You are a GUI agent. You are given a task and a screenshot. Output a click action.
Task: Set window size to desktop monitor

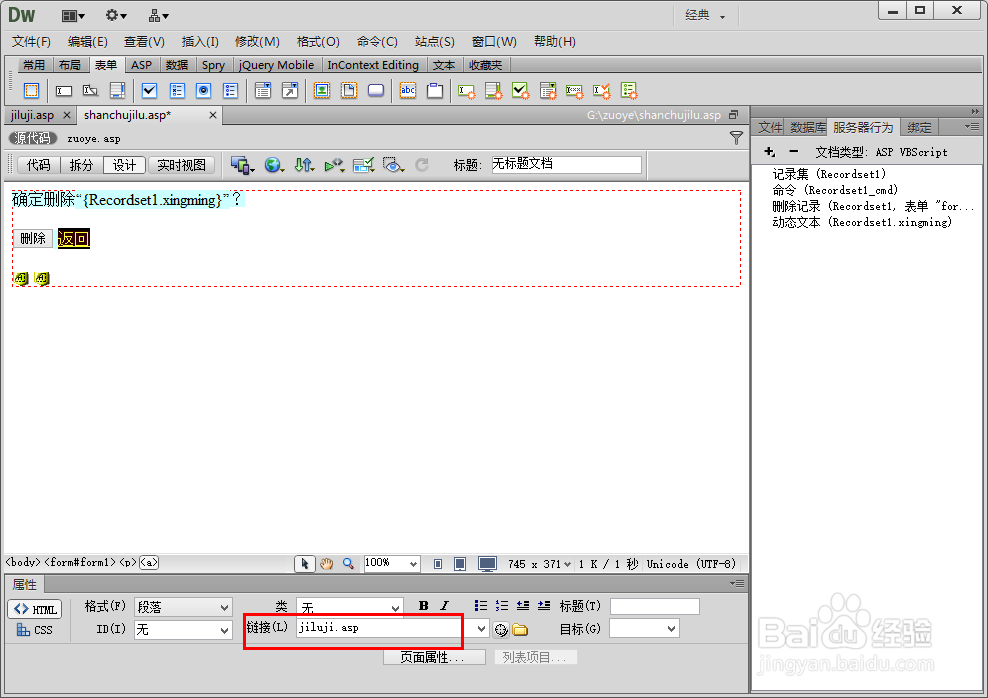click(487, 564)
